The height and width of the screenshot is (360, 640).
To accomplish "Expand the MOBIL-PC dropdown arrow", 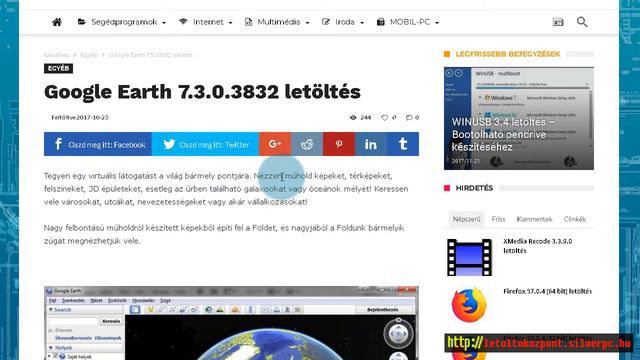I will [x=437, y=23].
